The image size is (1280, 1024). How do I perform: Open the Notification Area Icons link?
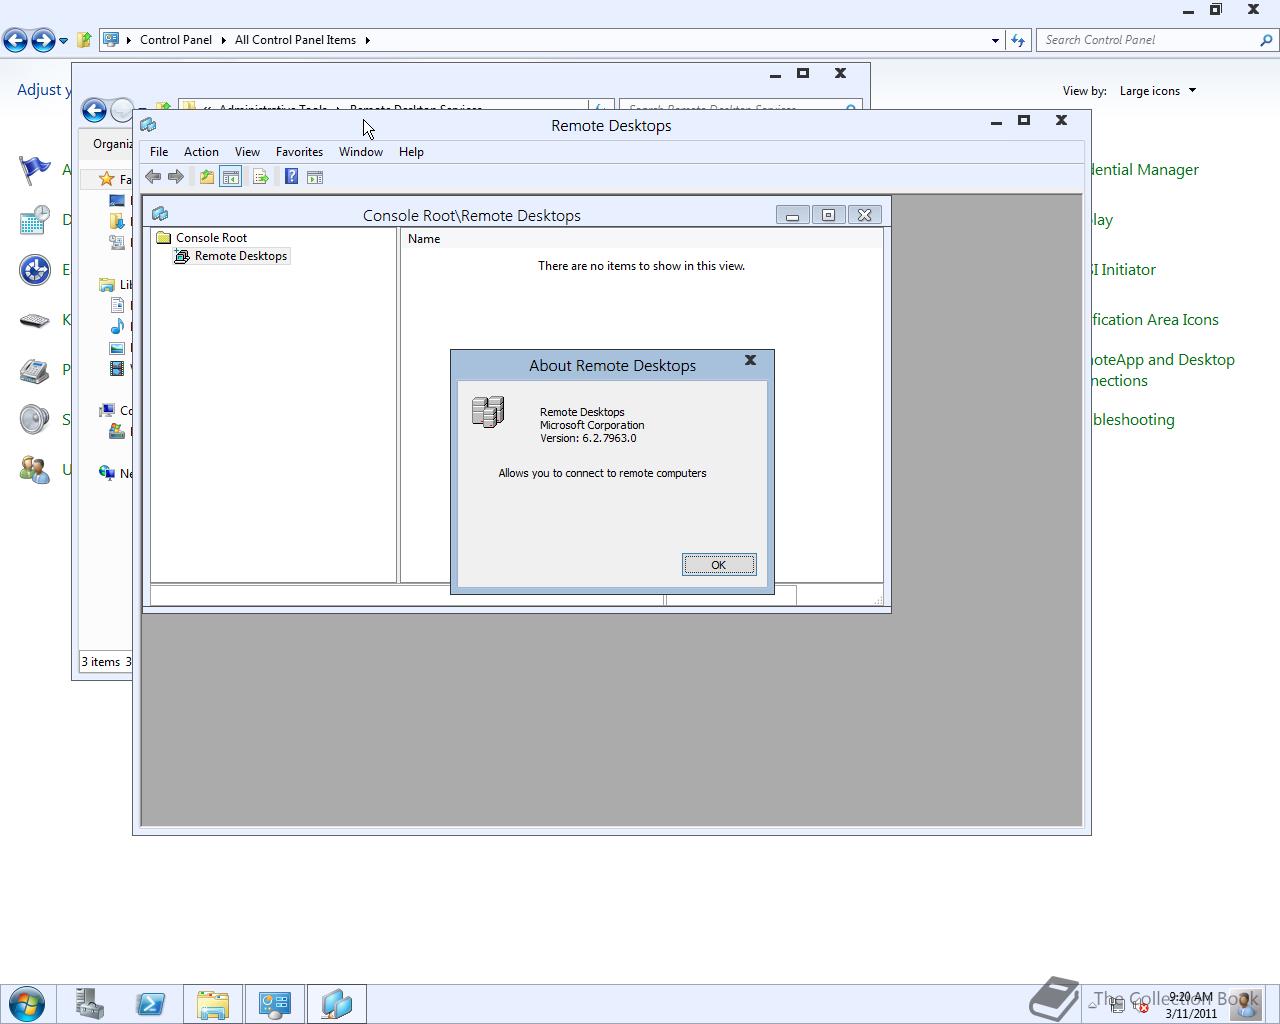(1155, 320)
